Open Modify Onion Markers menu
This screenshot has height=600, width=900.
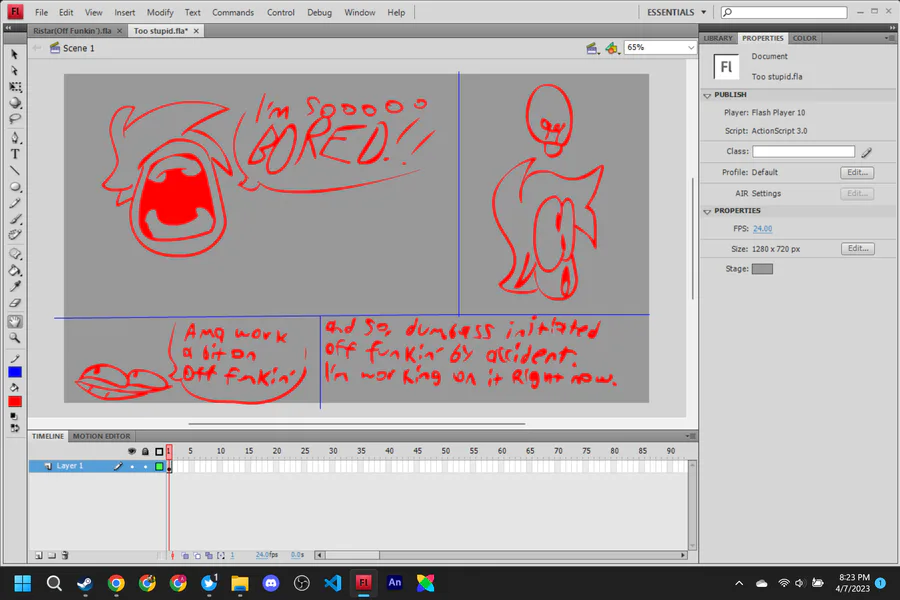pos(221,555)
